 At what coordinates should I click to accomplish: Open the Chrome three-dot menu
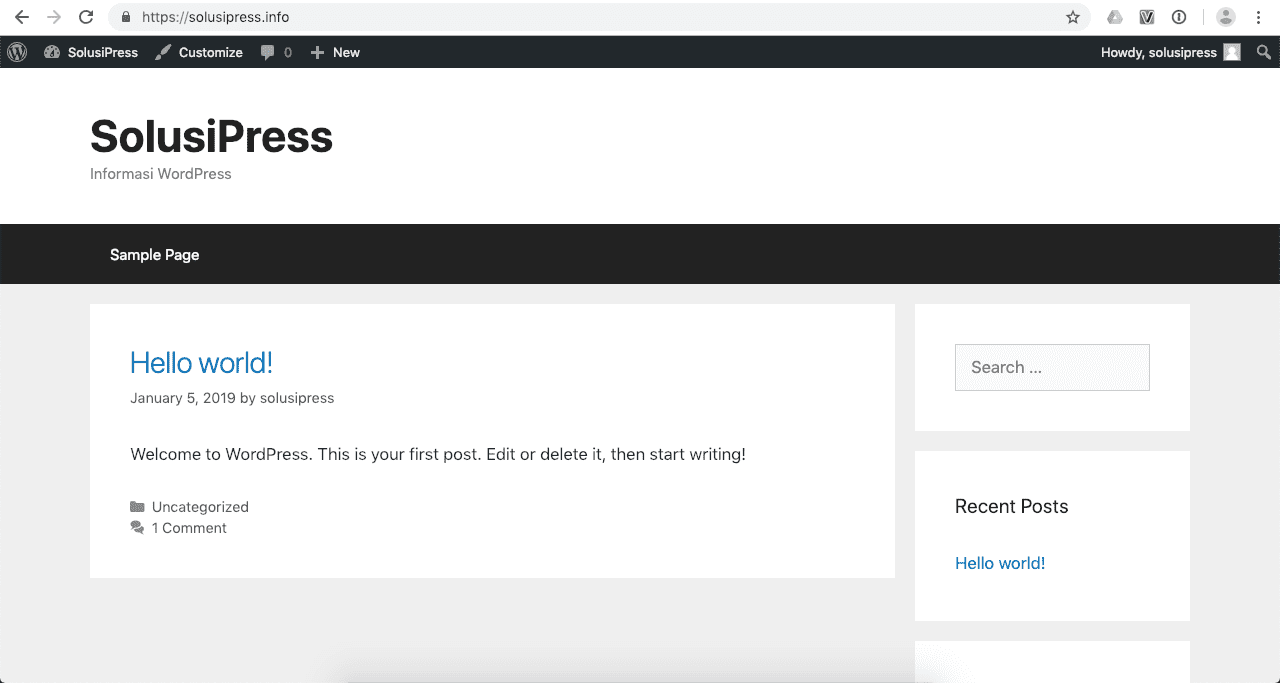point(1259,17)
